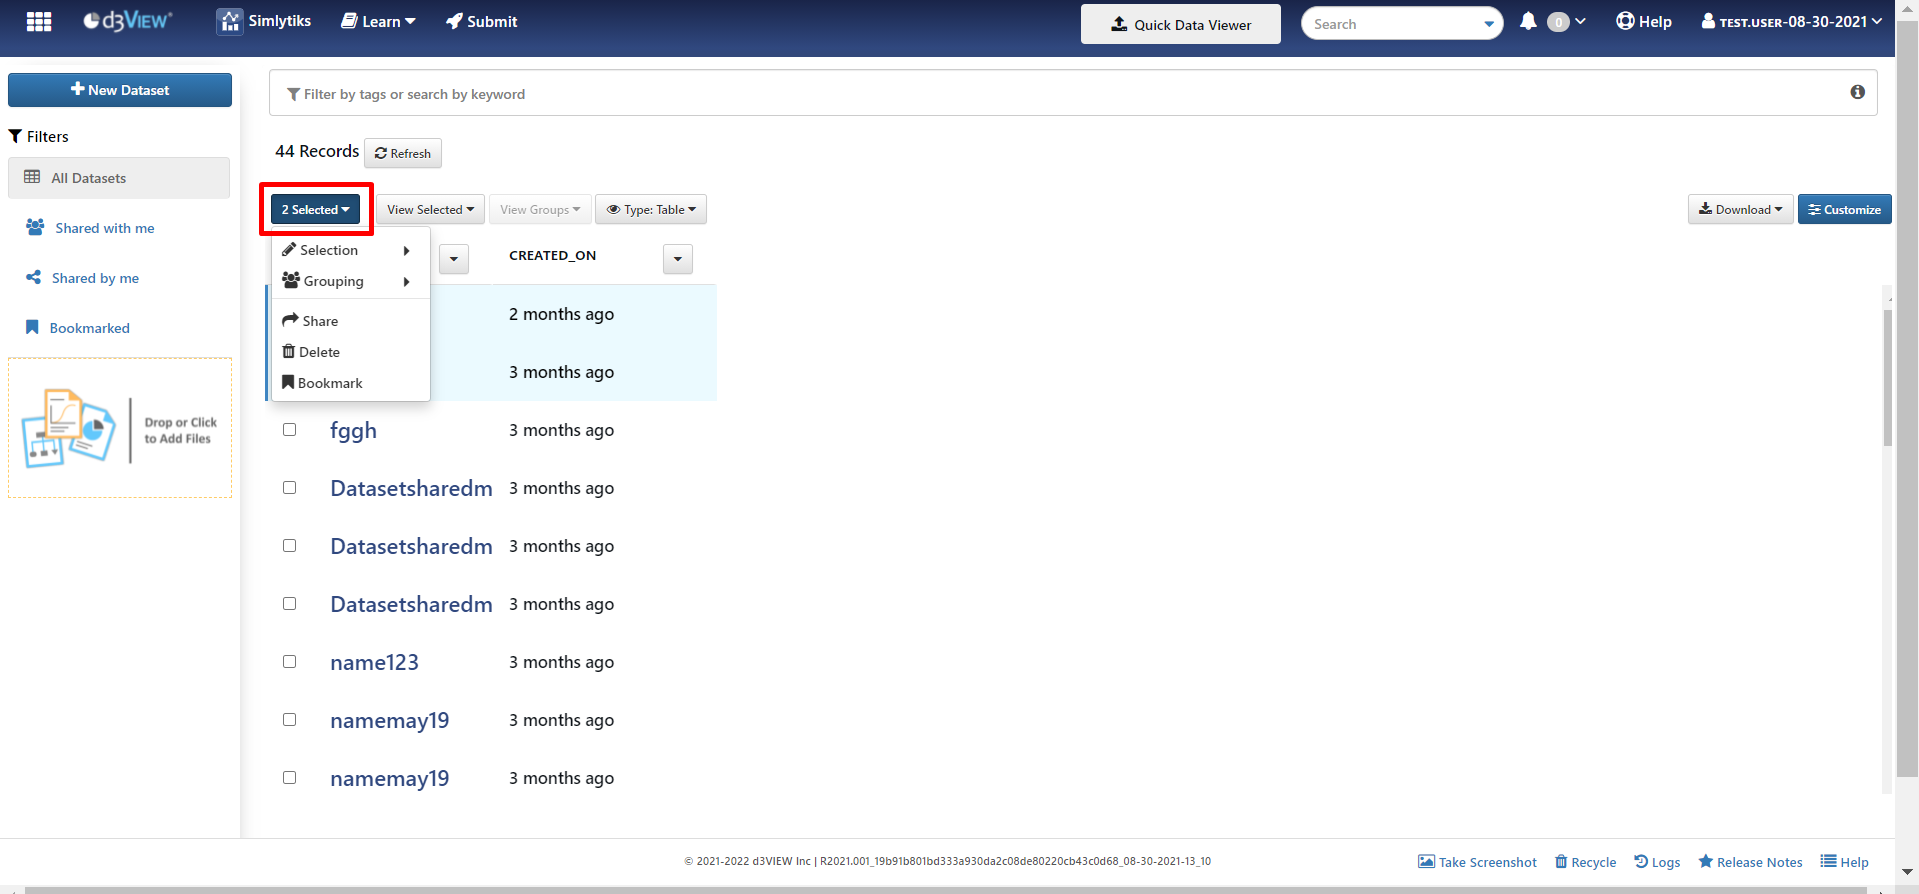Open Release Notes star link
The width and height of the screenshot is (1919, 894).
pyautogui.click(x=1750, y=862)
